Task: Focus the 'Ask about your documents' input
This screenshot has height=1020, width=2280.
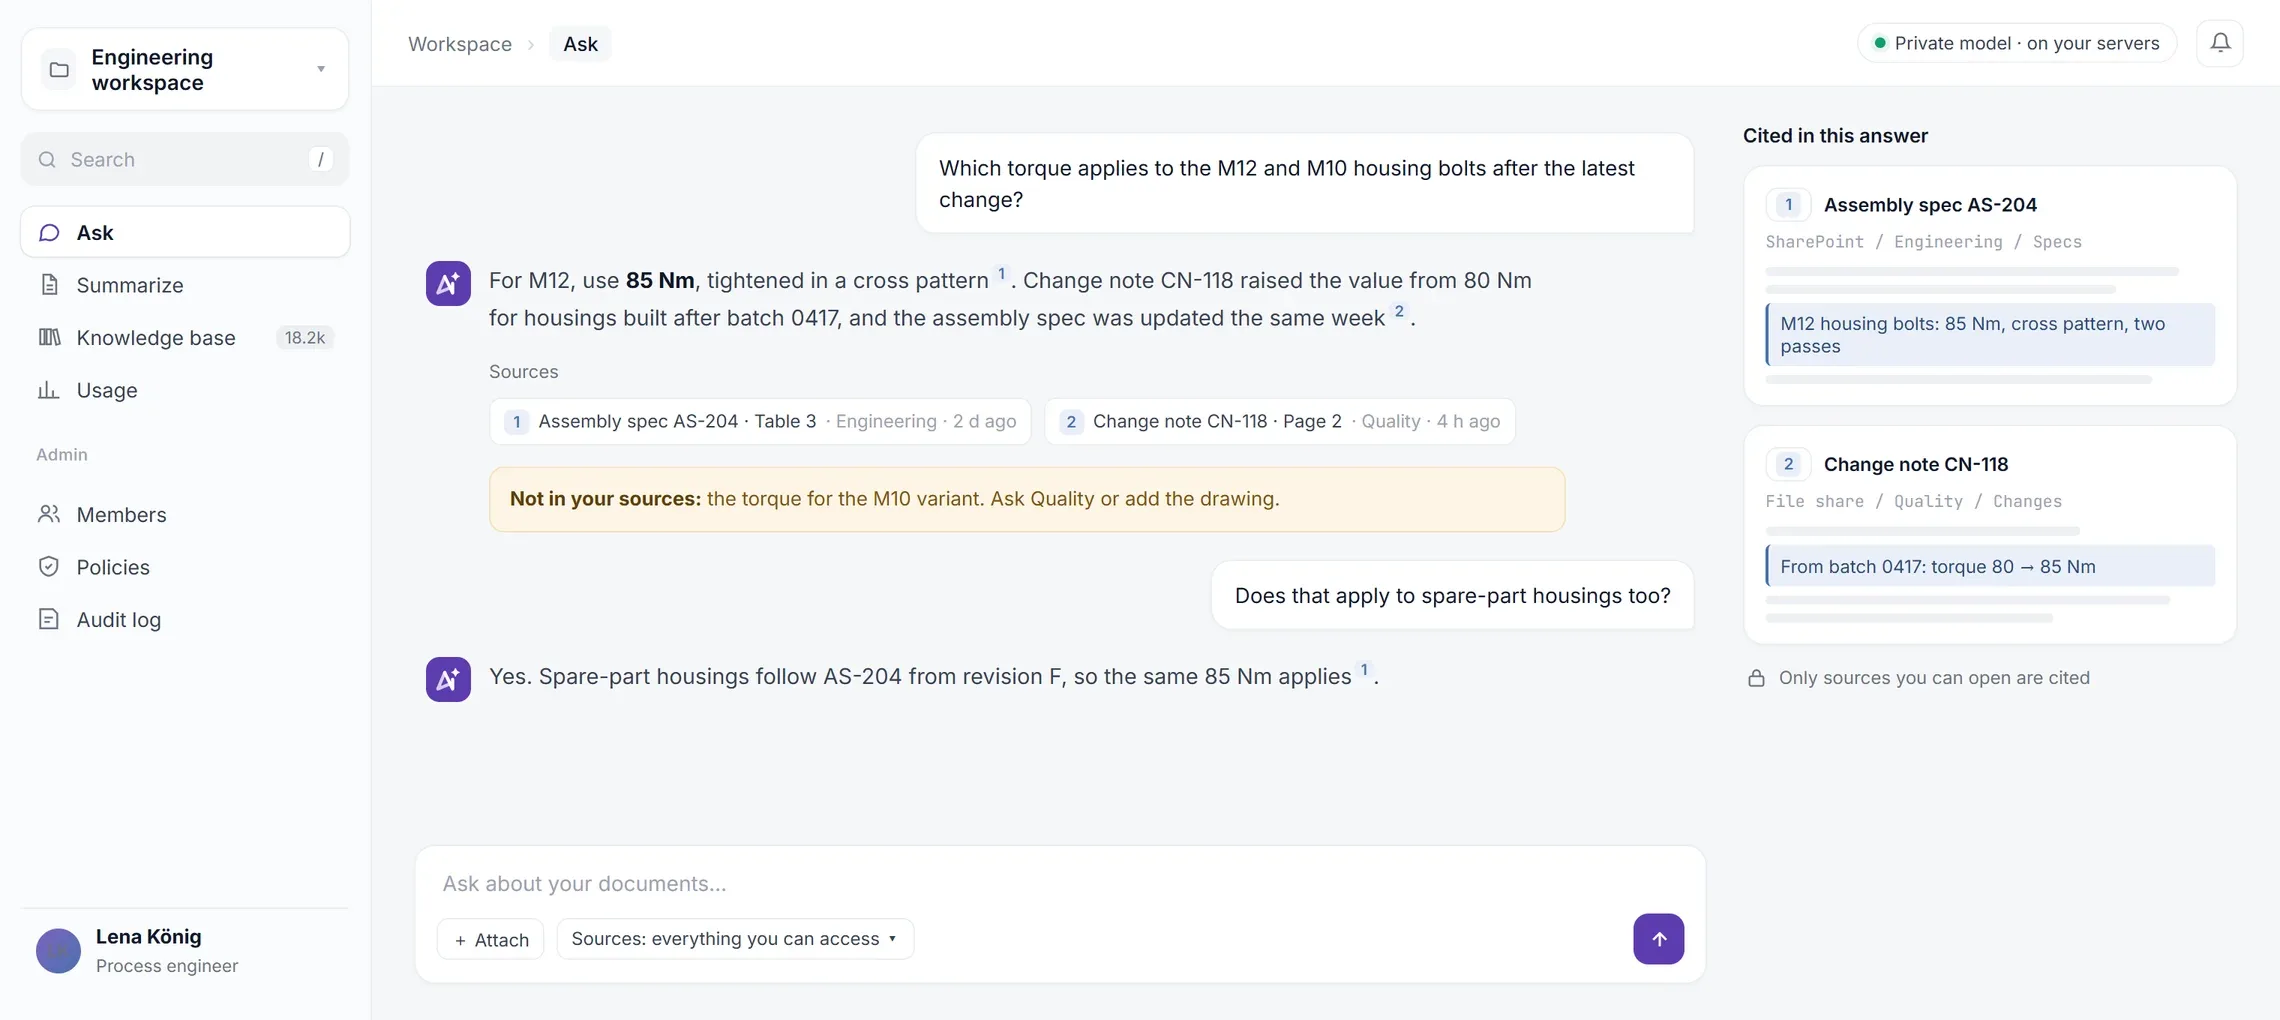Action: 1060,884
